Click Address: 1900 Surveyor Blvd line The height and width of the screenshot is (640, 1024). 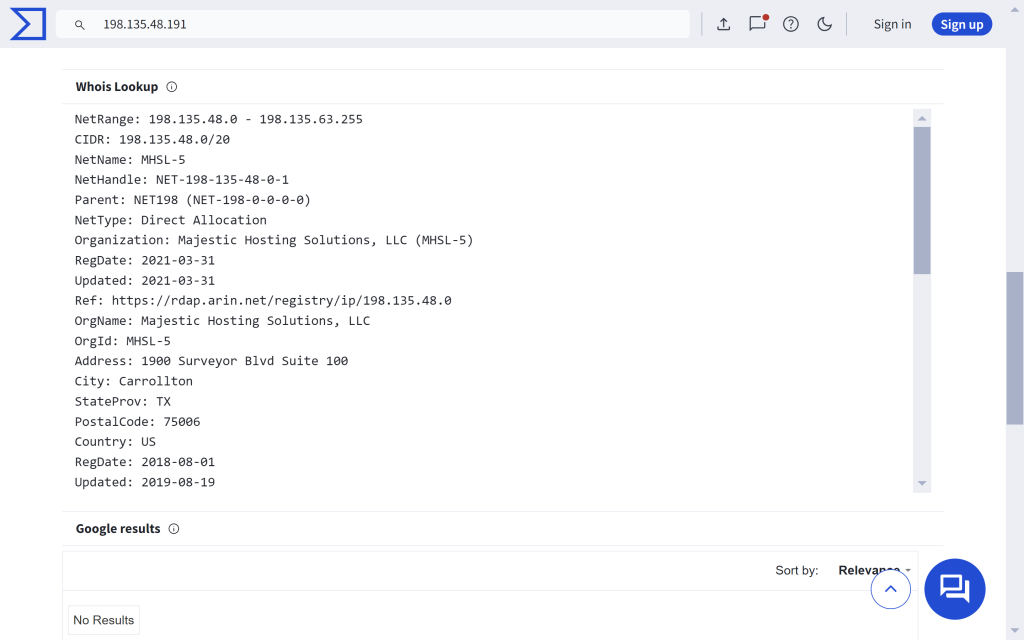point(211,361)
